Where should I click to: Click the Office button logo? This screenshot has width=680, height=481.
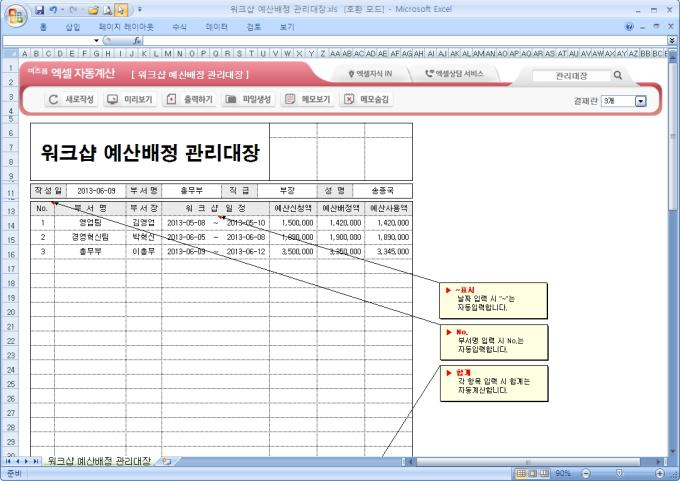click(x=16, y=16)
